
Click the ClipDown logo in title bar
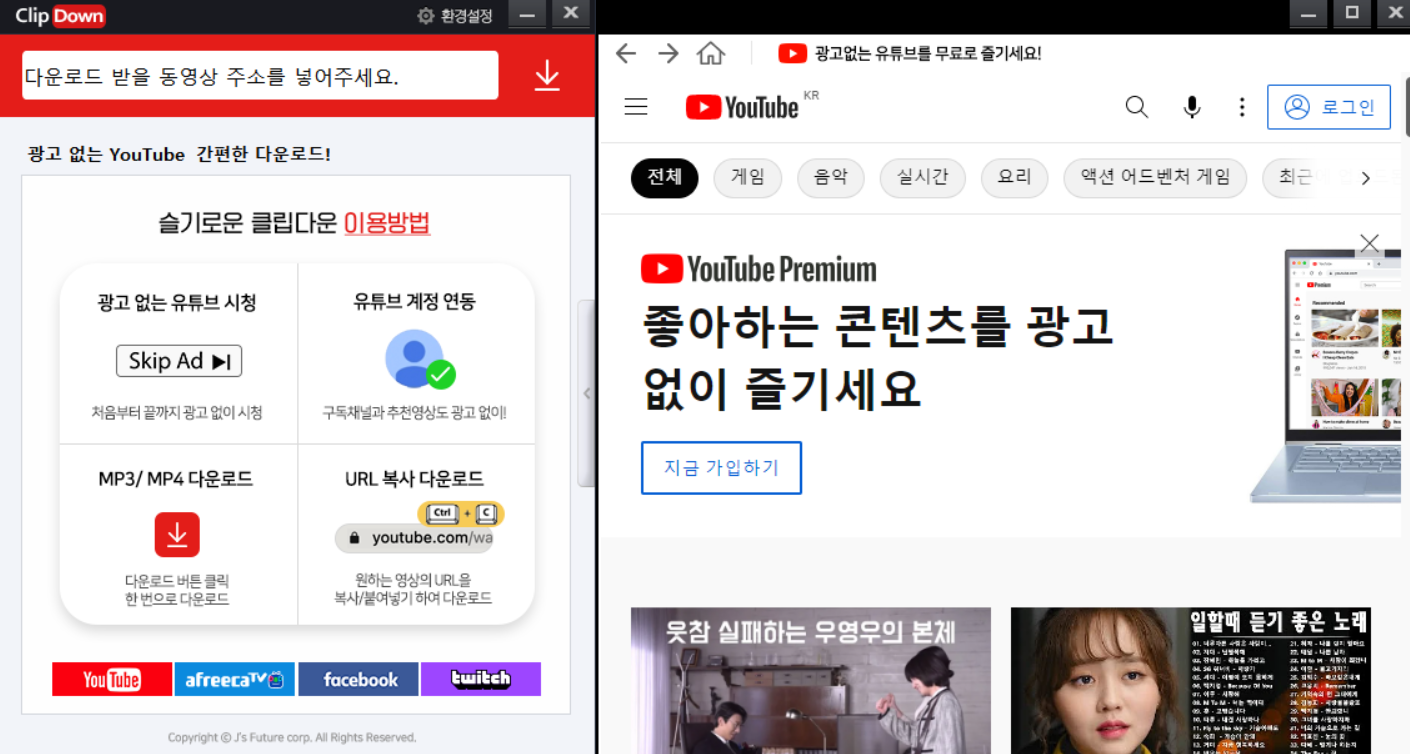point(60,16)
